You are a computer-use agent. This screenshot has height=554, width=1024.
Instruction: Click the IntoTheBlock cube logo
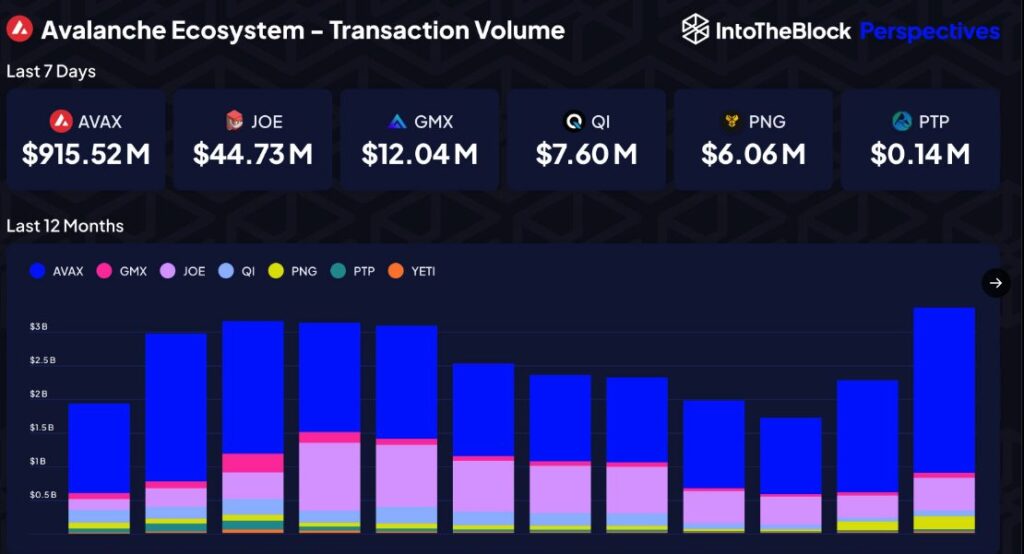[695, 30]
